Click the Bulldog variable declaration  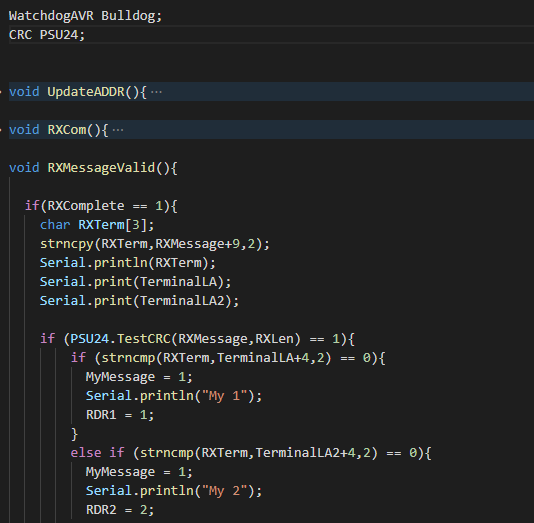coord(131,16)
